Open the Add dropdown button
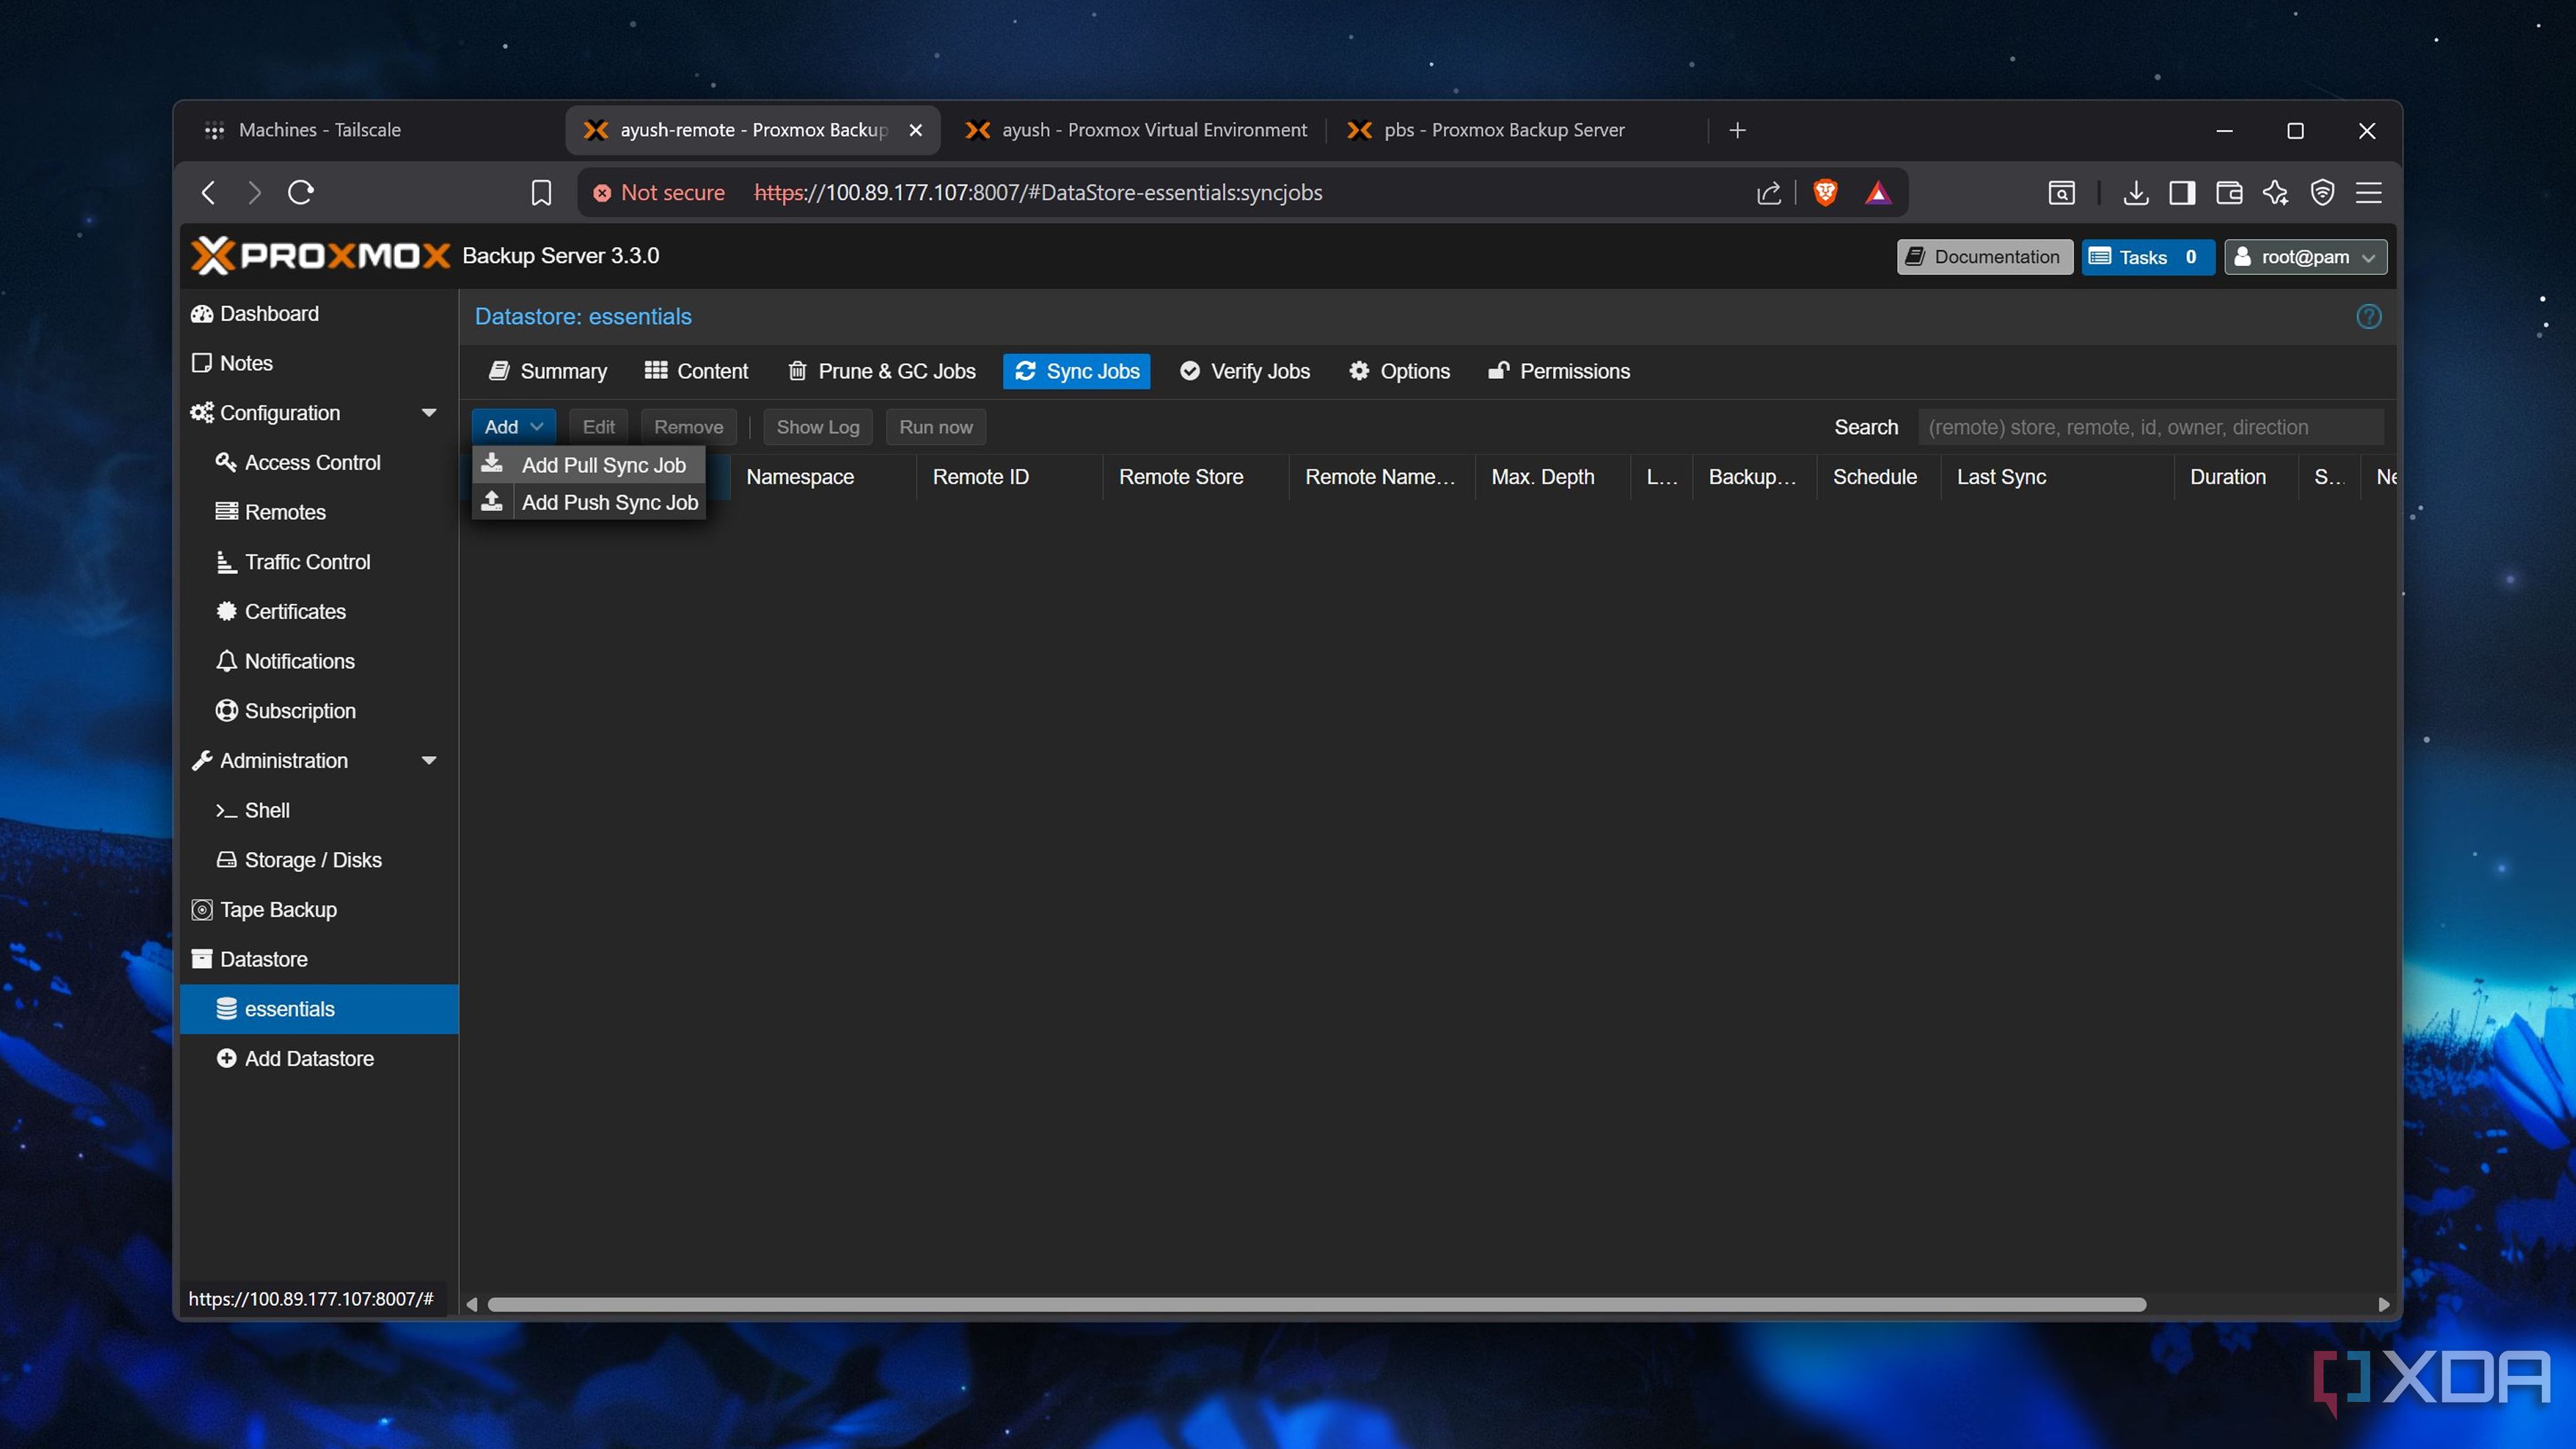The image size is (2576, 1449). point(513,427)
